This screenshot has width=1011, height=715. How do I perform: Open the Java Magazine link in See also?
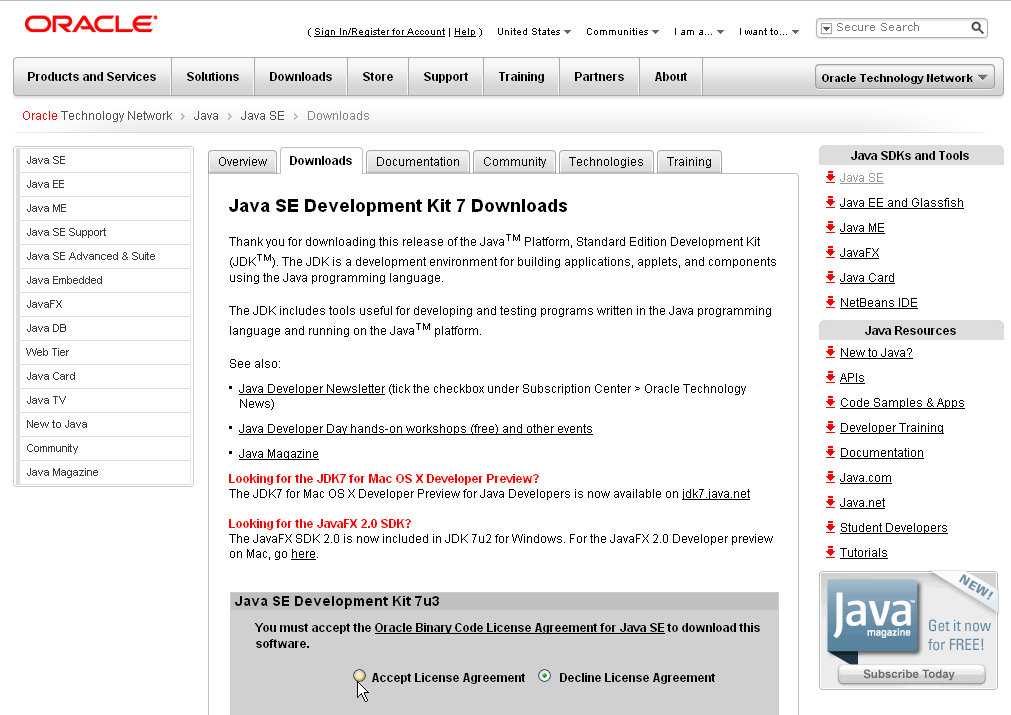coord(279,454)
